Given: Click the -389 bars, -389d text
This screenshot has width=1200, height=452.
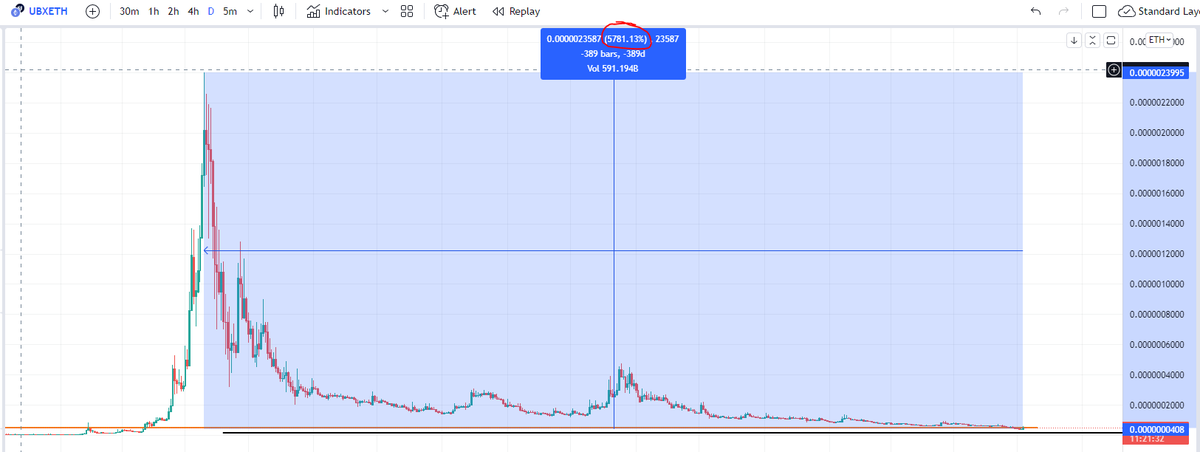Looking at the screenshot, I should [x=613, y=54].
